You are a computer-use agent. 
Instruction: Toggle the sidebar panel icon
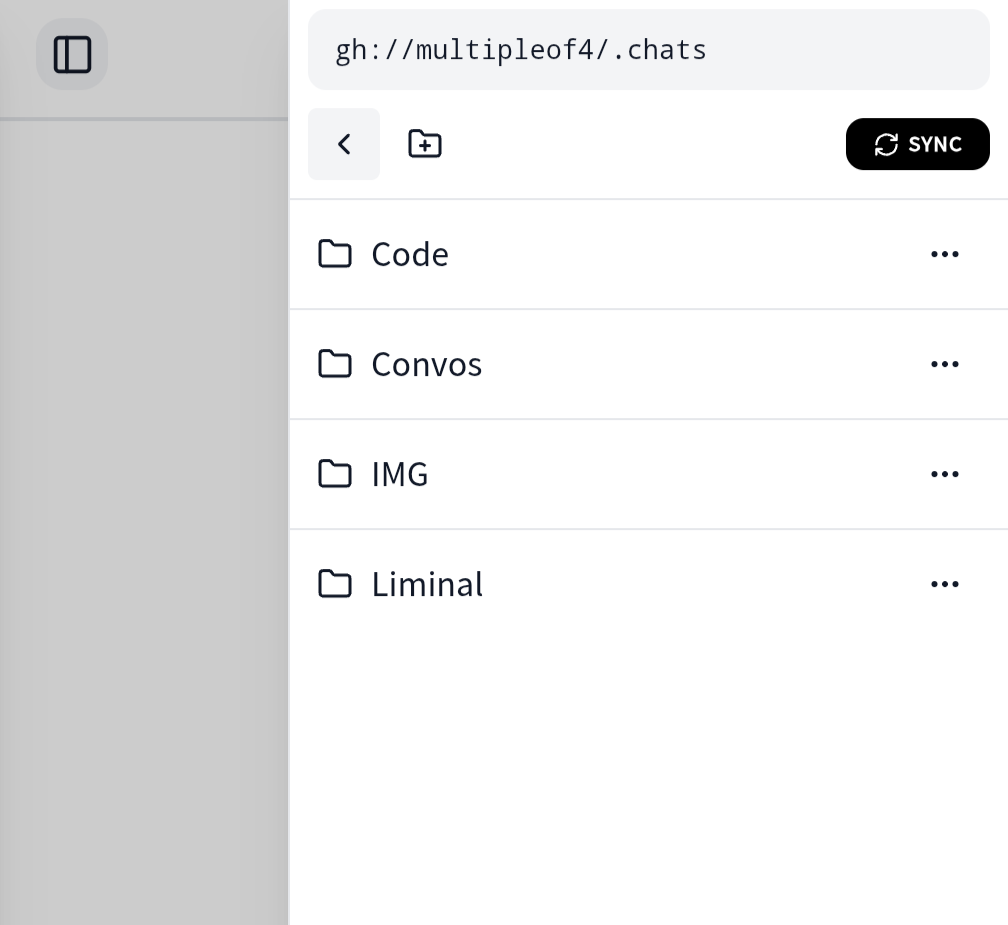click(x=72, y=54)
